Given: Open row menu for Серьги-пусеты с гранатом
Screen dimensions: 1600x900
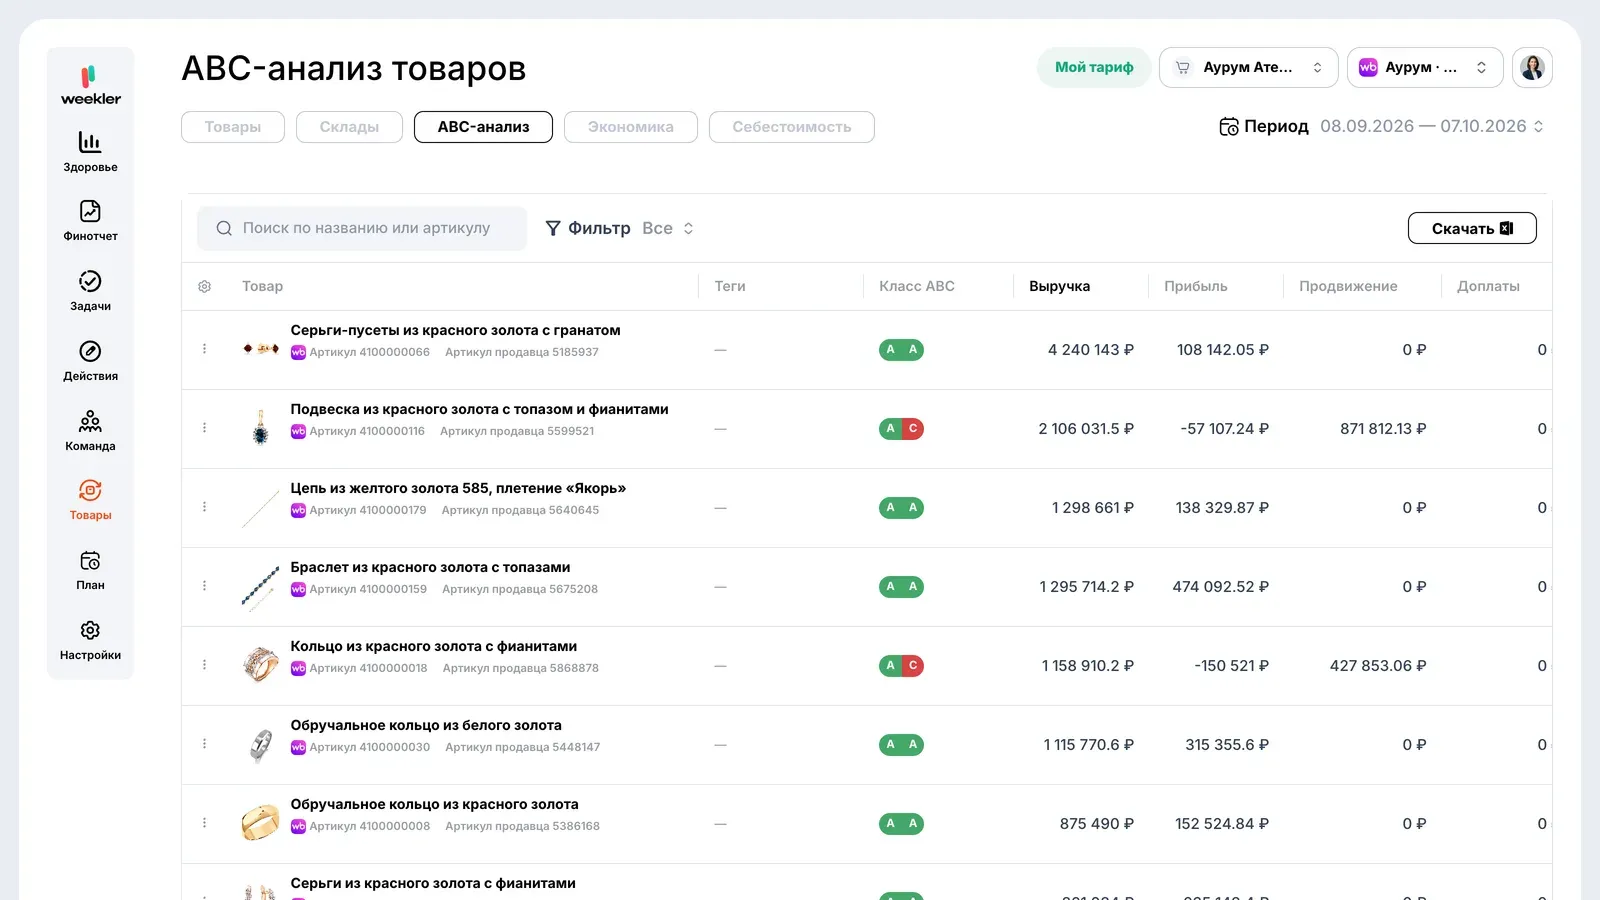Looking at the screenshot, I should pos(205,349).
